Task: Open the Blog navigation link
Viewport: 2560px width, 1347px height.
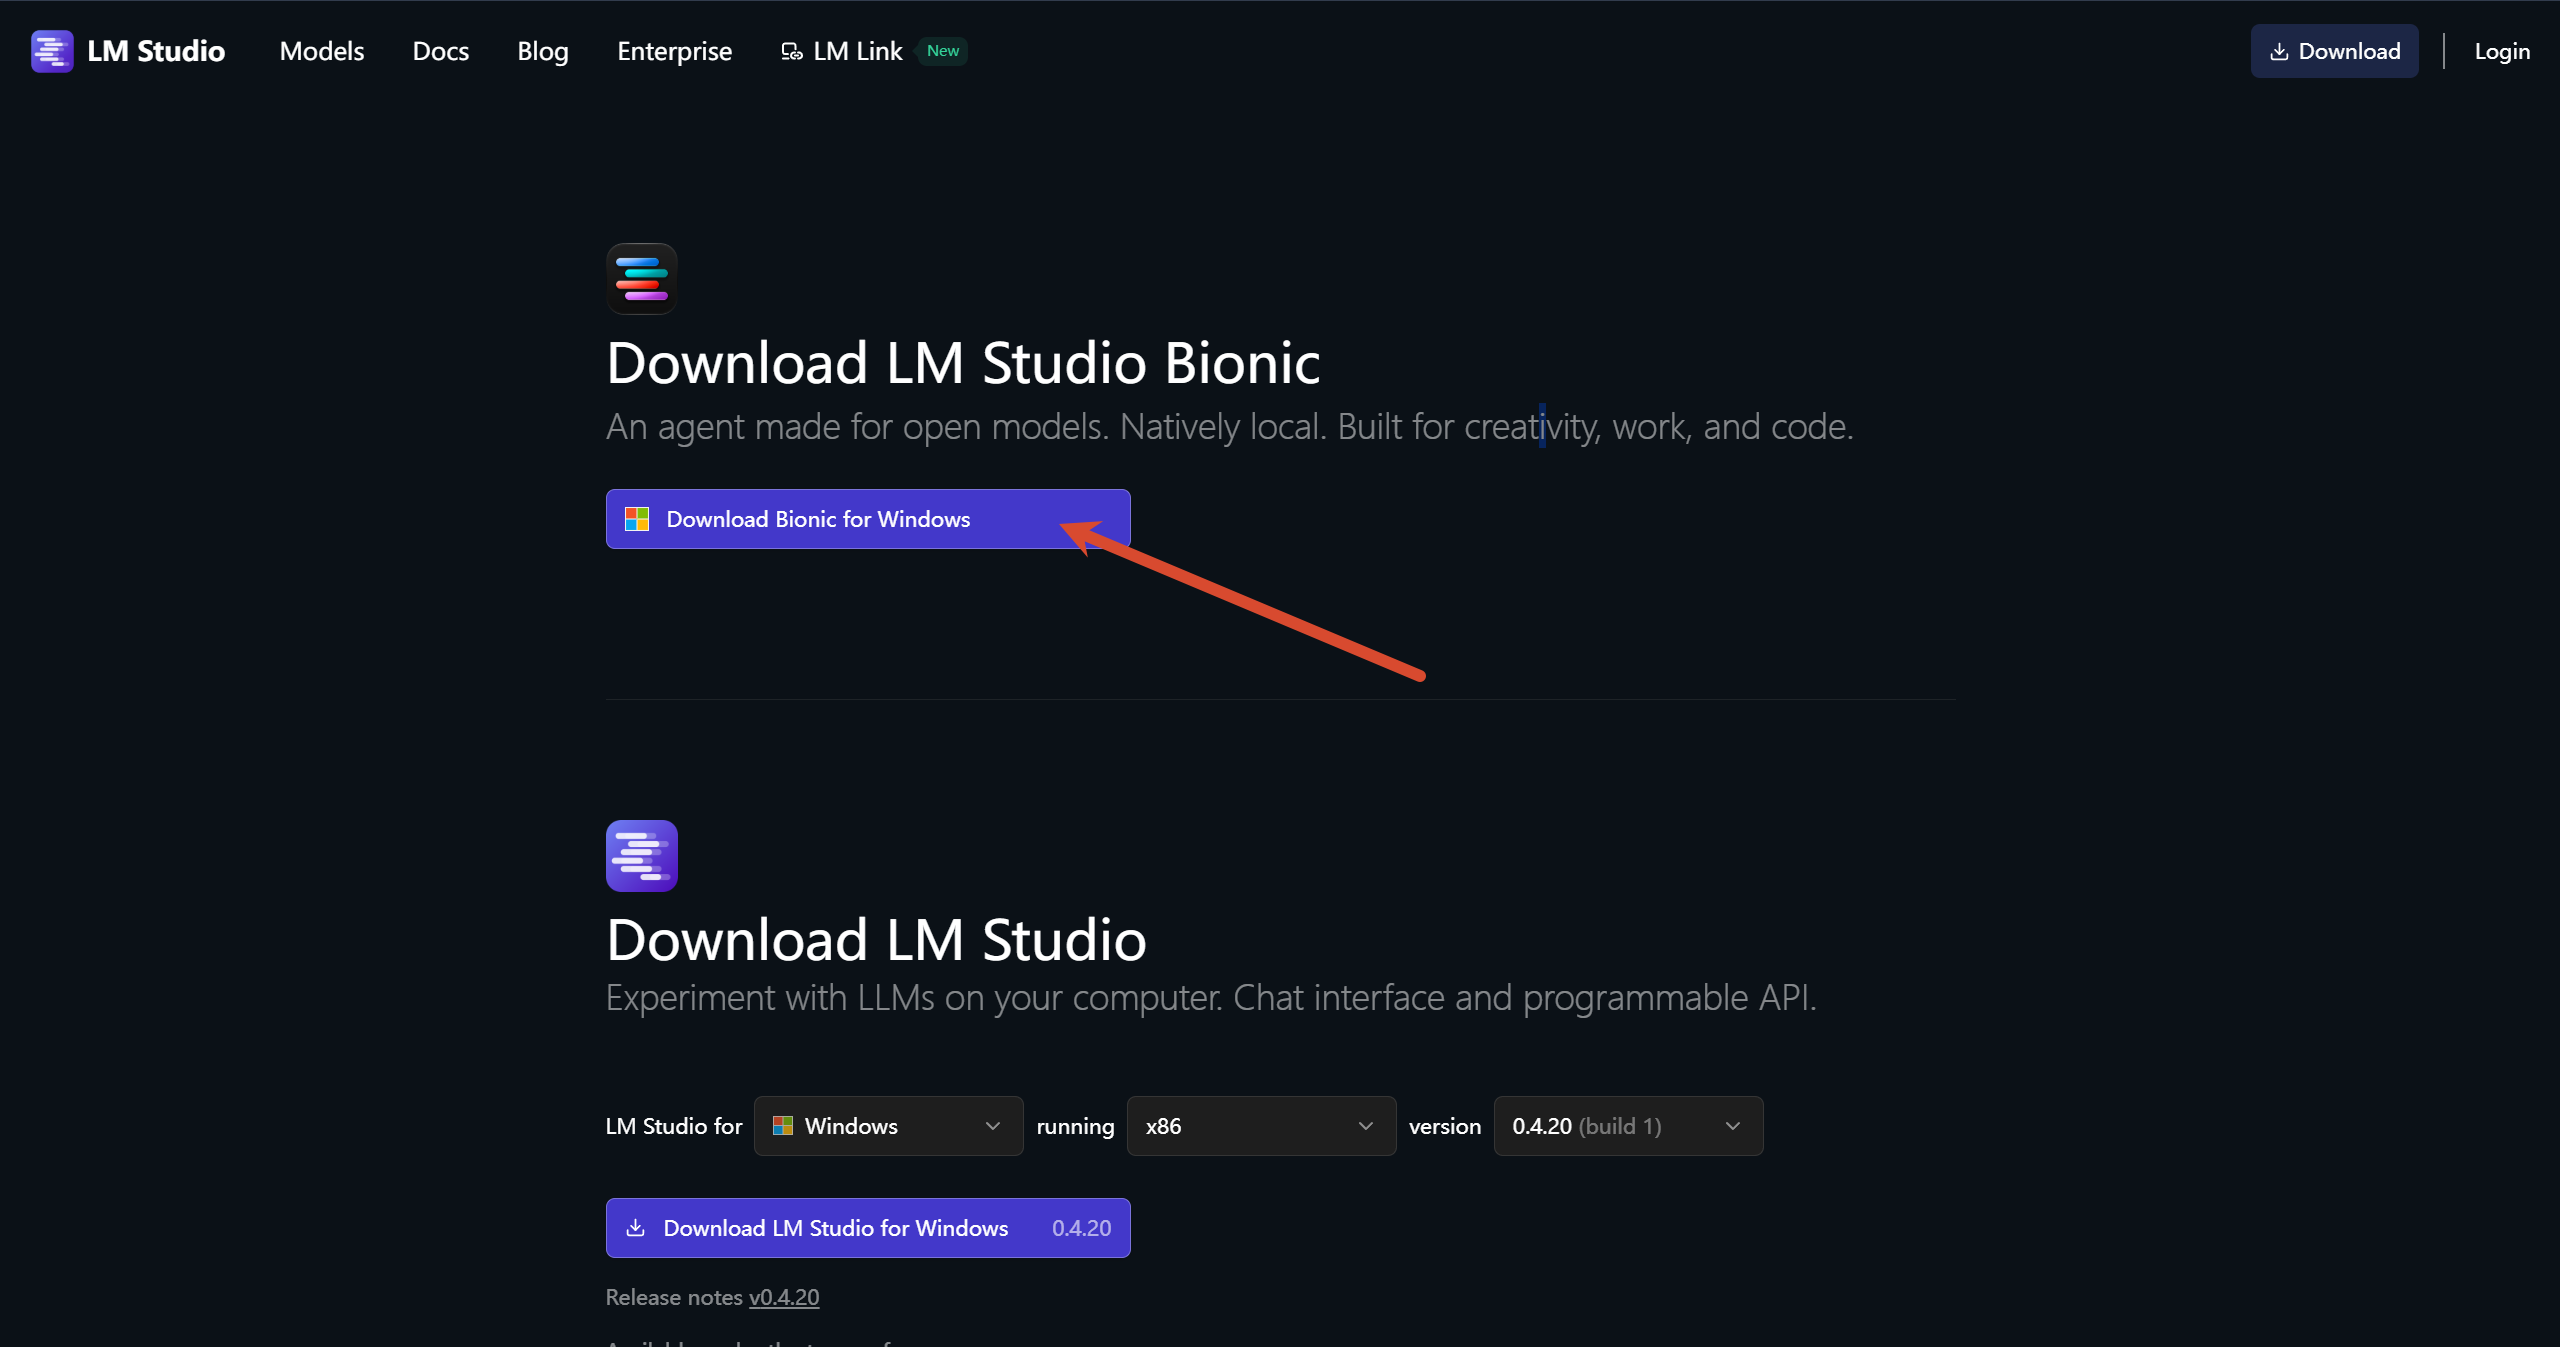Action: (x=543, y=51)
